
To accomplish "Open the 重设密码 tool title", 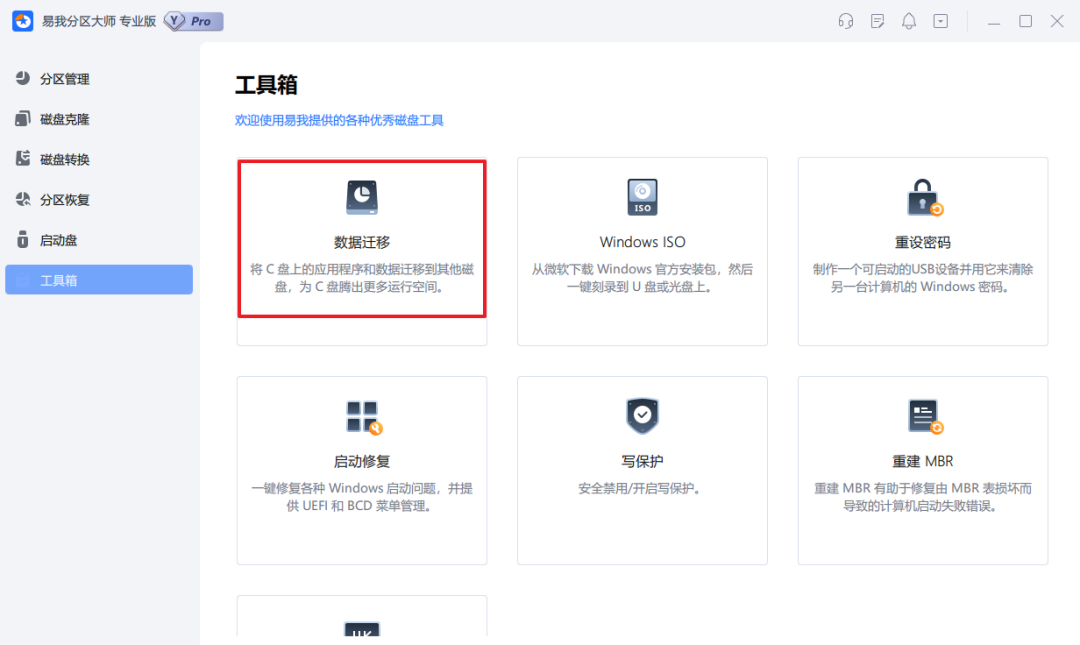I will pos(923,242).
